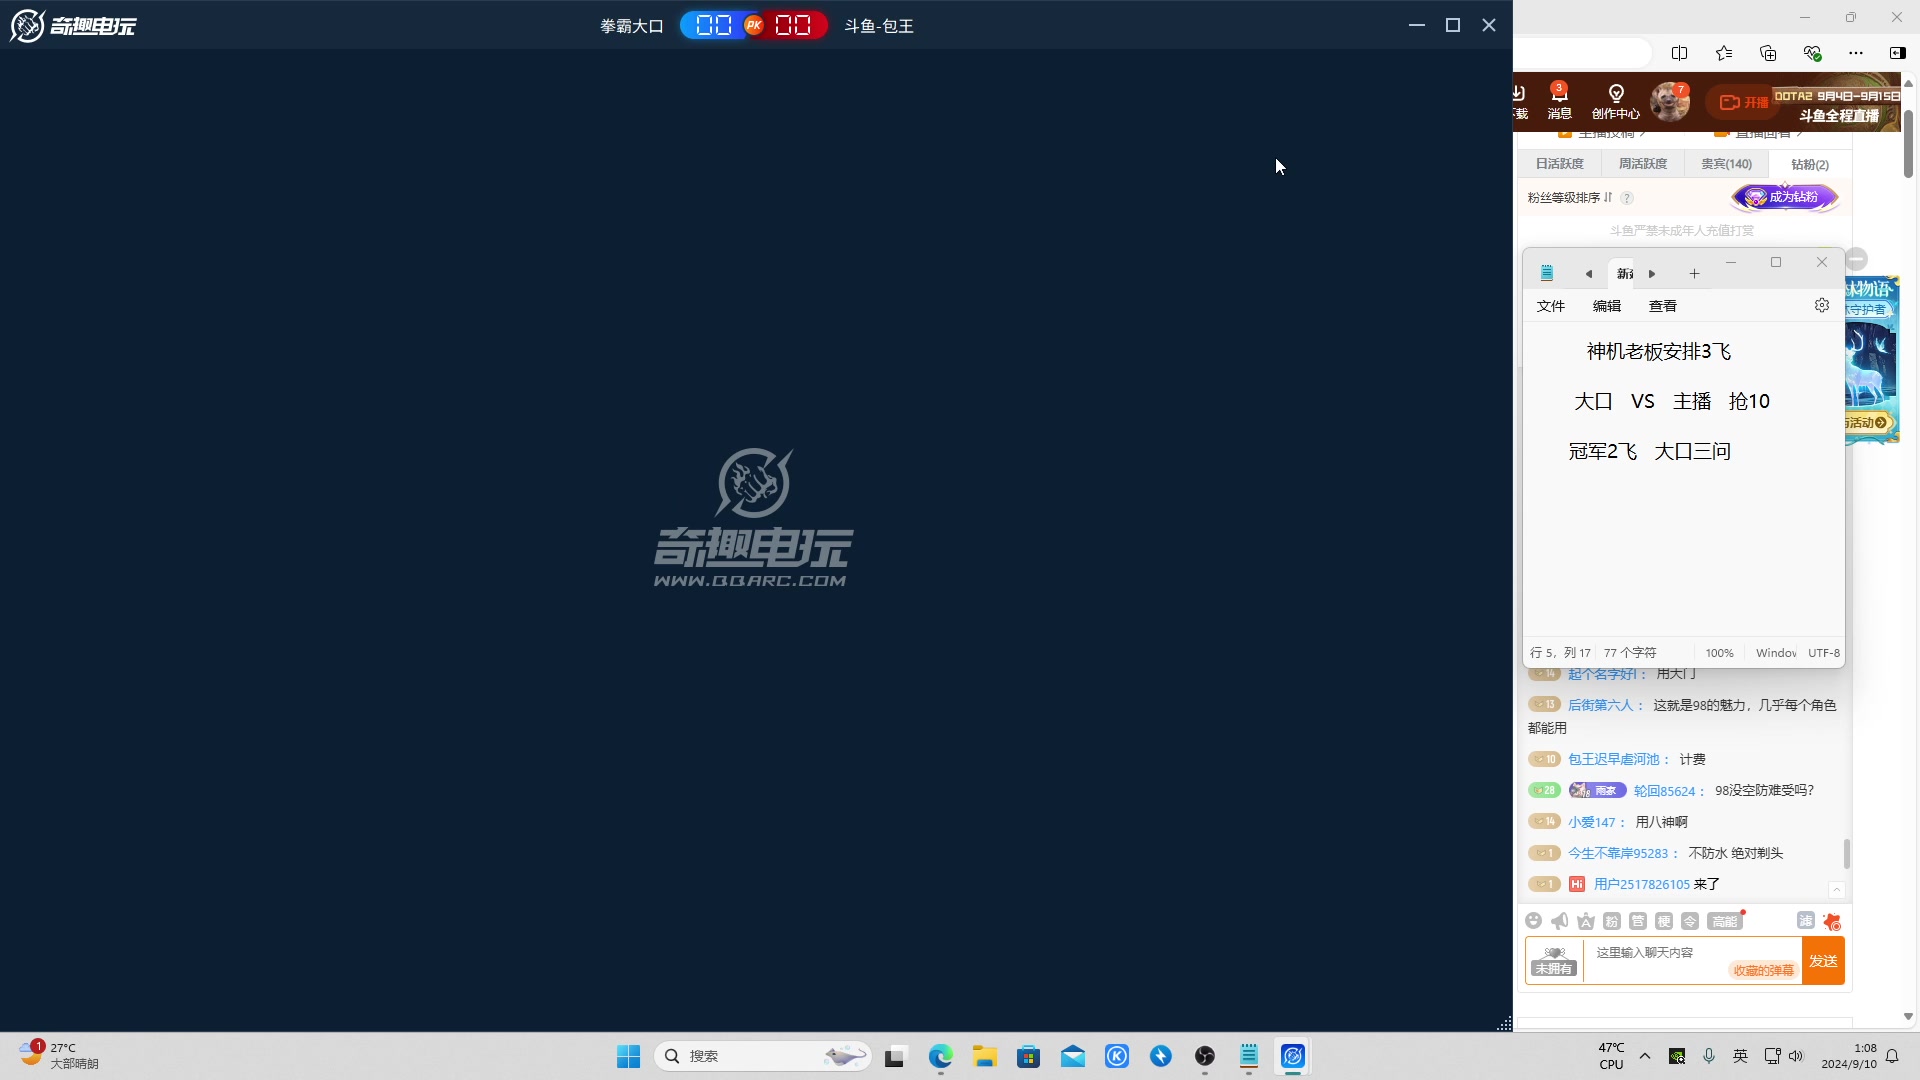Click the 令 icon in chat toolbar
Image resolution: width=1920 pixels, height=1080 pixels.
[x=1689, y=921]
